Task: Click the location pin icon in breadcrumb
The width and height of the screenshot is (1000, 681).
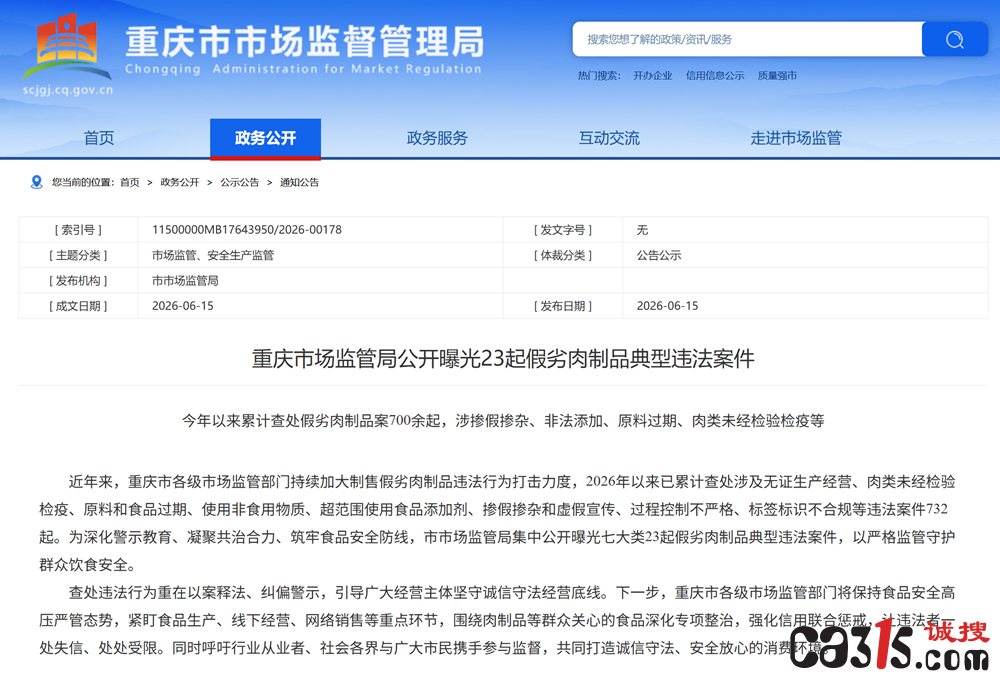Action: coord(36,182)
